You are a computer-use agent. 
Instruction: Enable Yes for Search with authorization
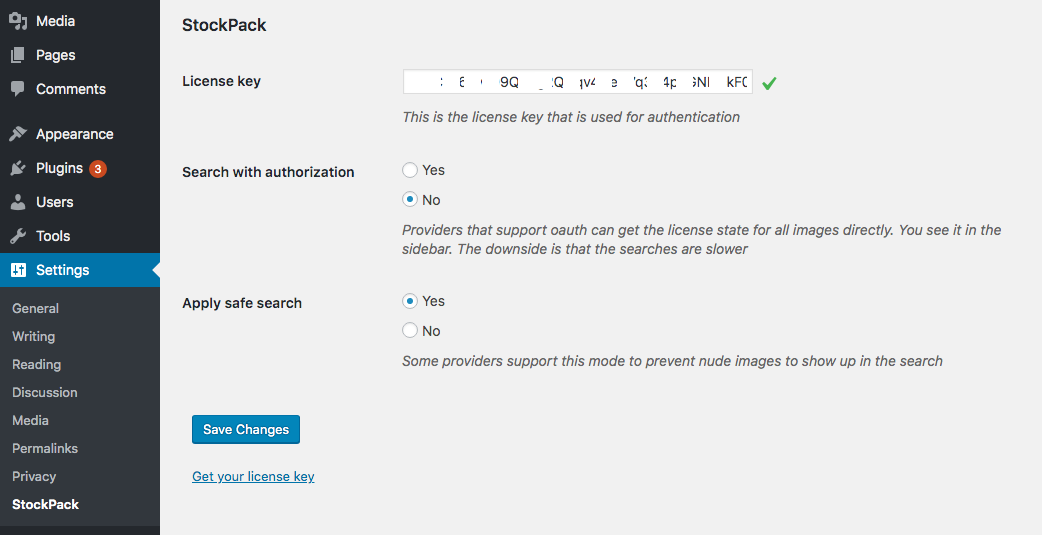tap(410, 170)
